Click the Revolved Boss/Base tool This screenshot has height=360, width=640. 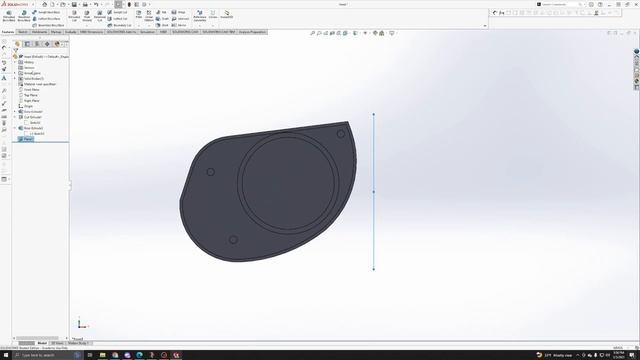tap(24, 16)
